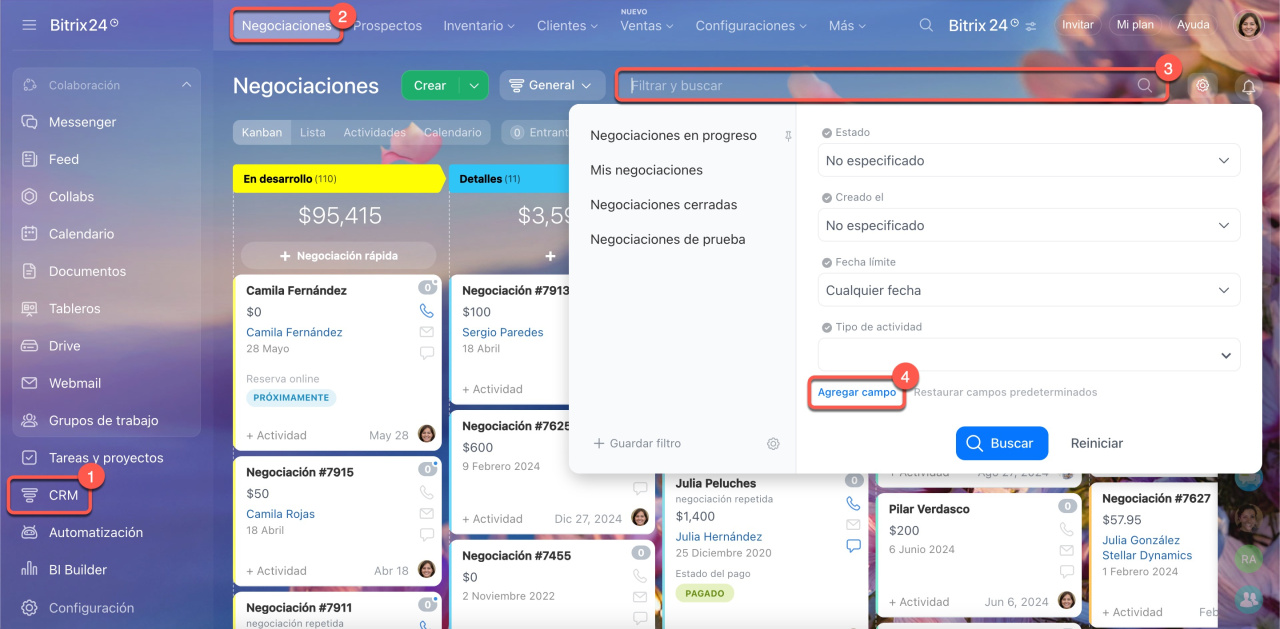
Task: Switch to the Lista view tab
Action: (x=312, y=132)
